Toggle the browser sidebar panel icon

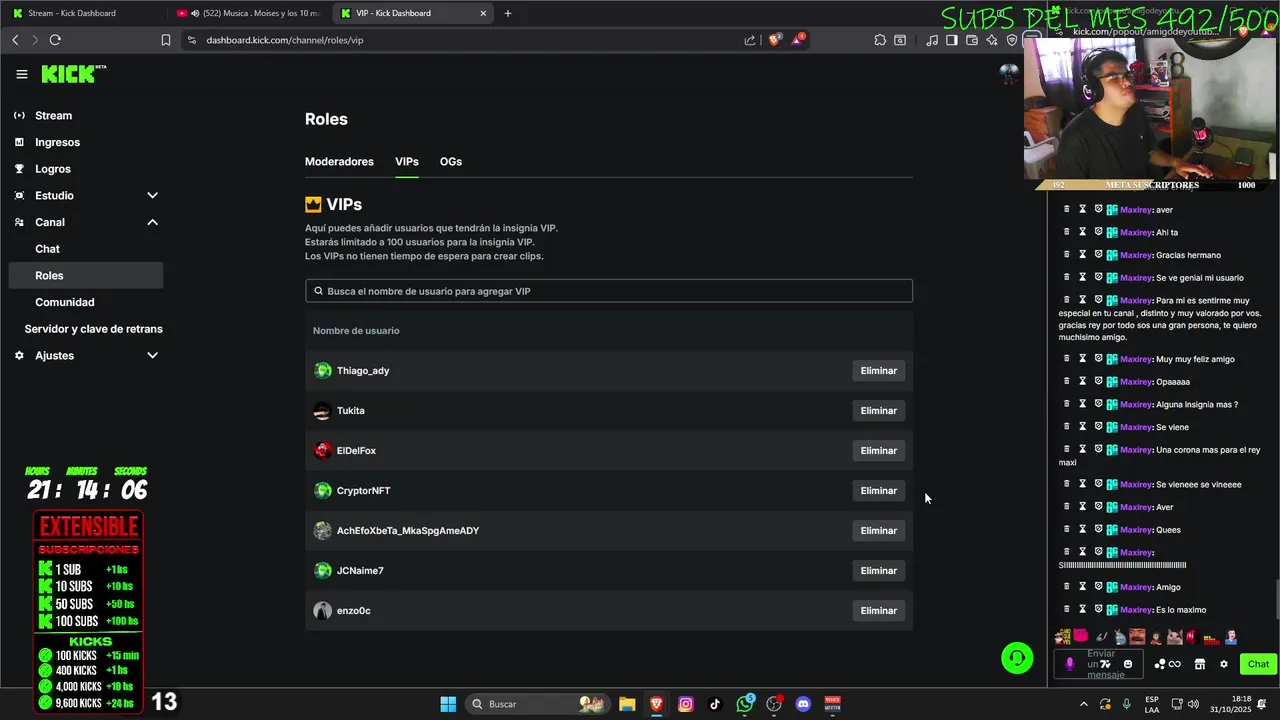(x=952, y=40)
